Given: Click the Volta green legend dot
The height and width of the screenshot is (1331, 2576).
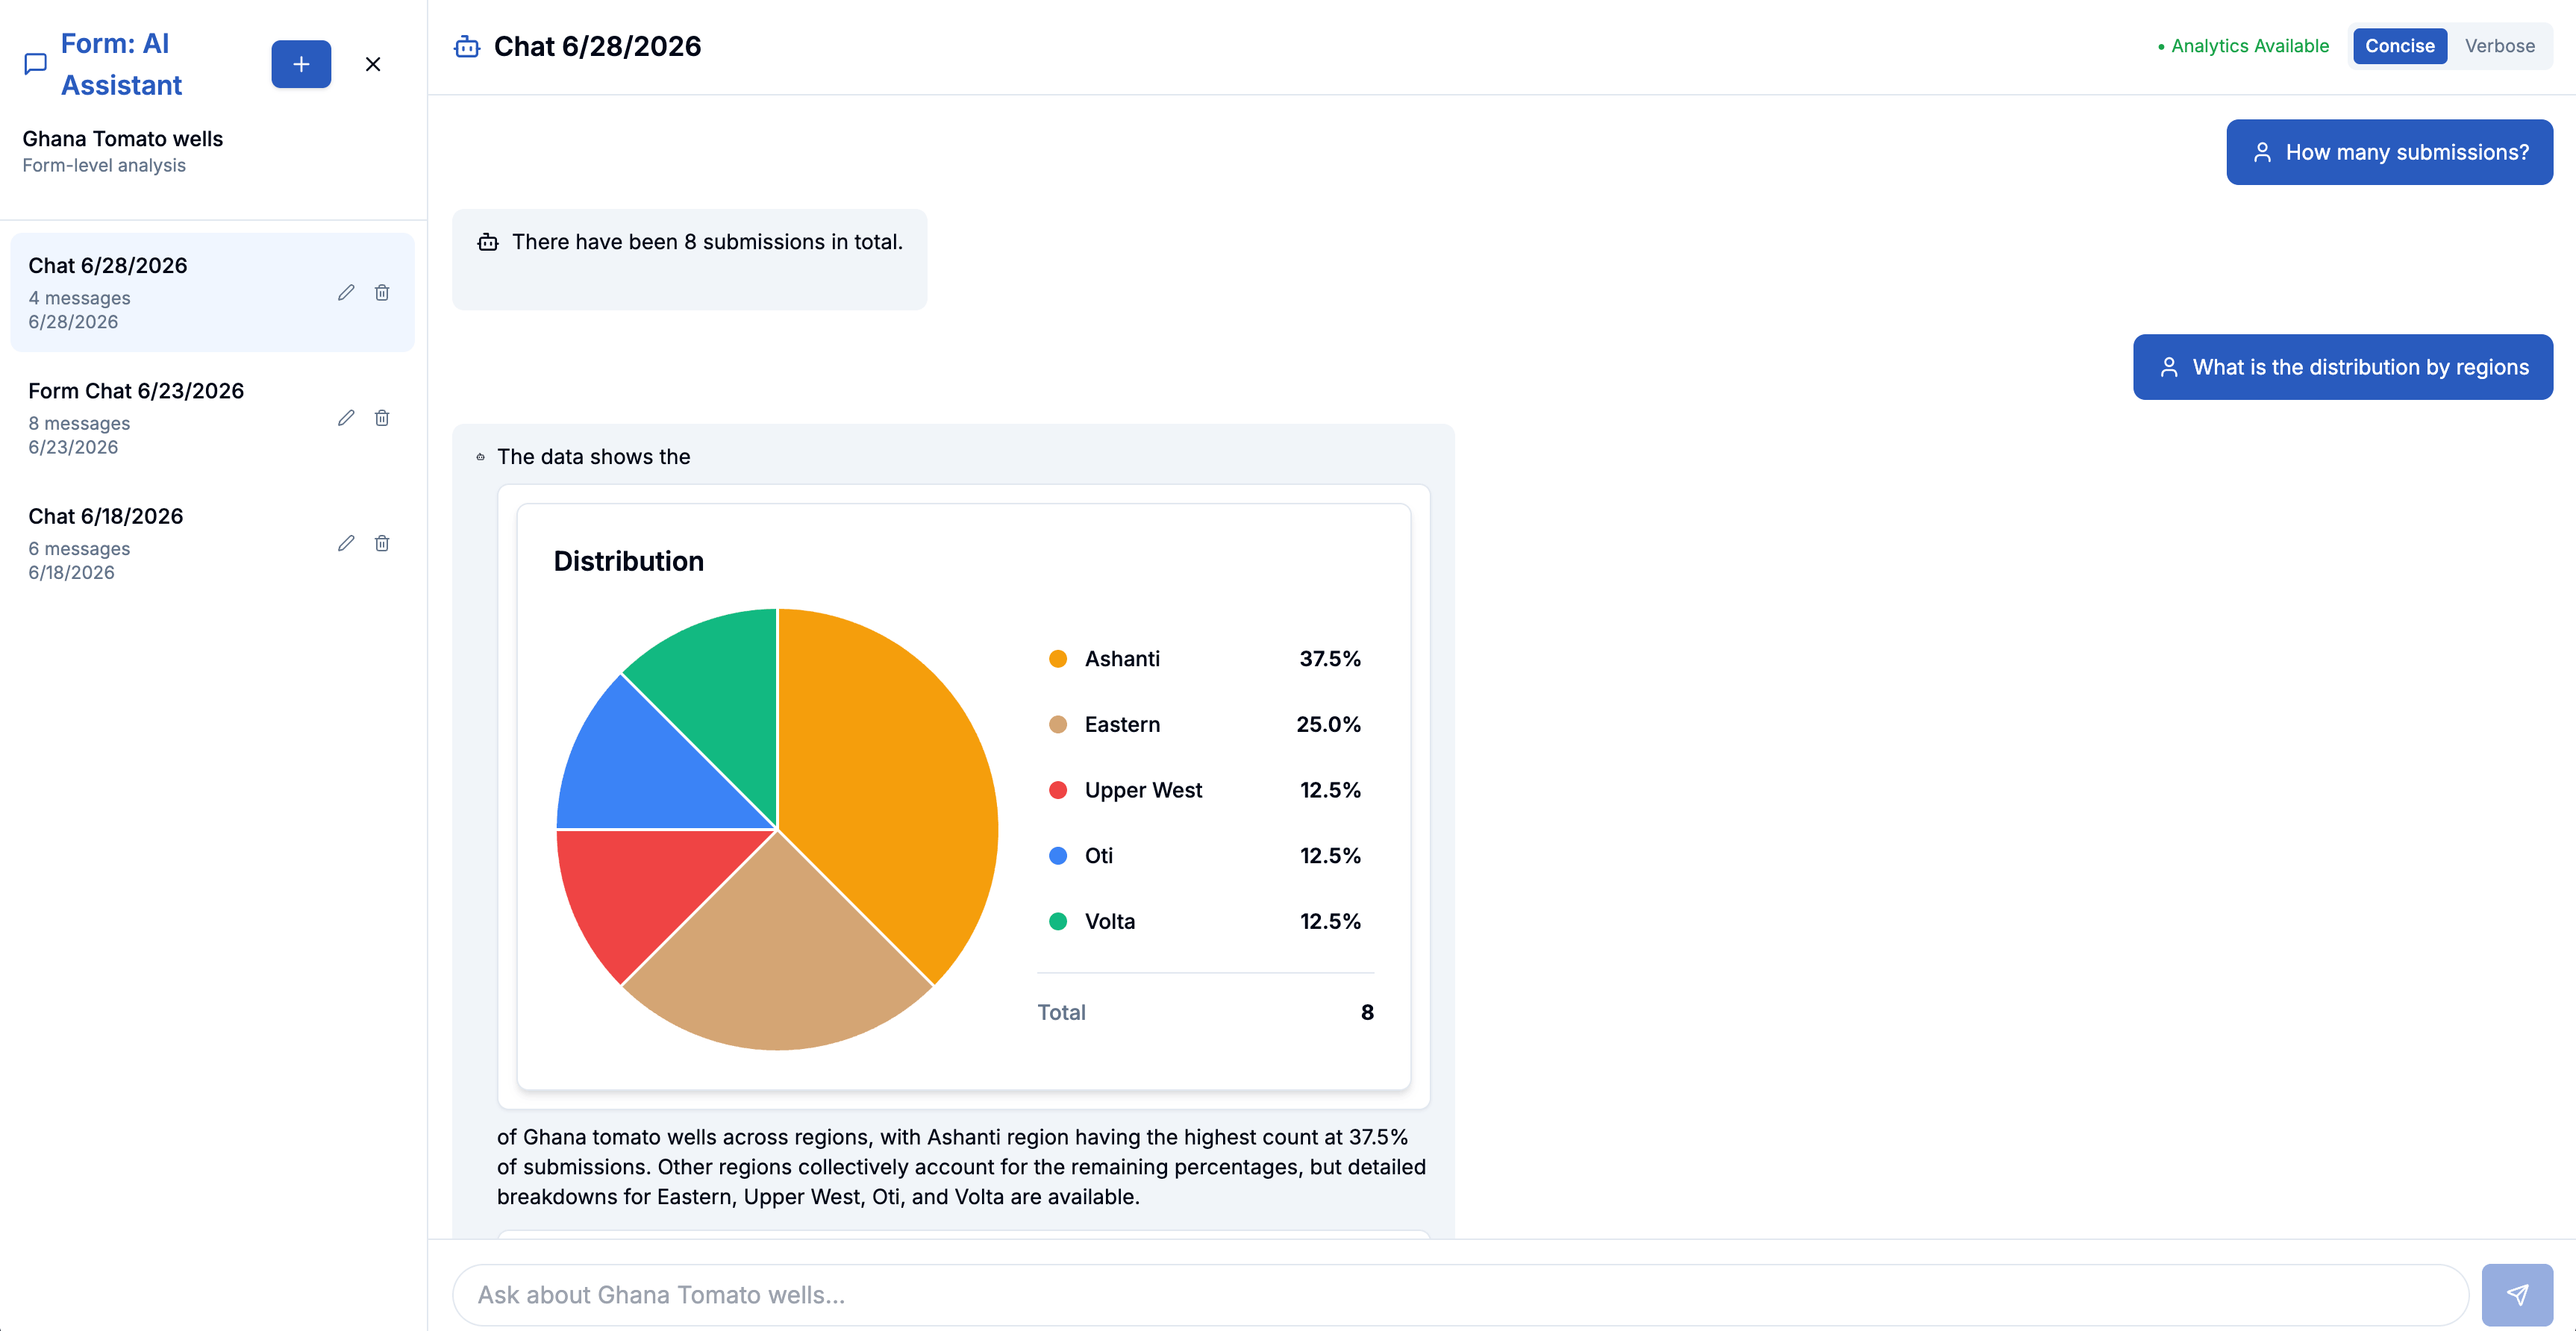Looking at the screenshot, I should (x=1058, y=921).
